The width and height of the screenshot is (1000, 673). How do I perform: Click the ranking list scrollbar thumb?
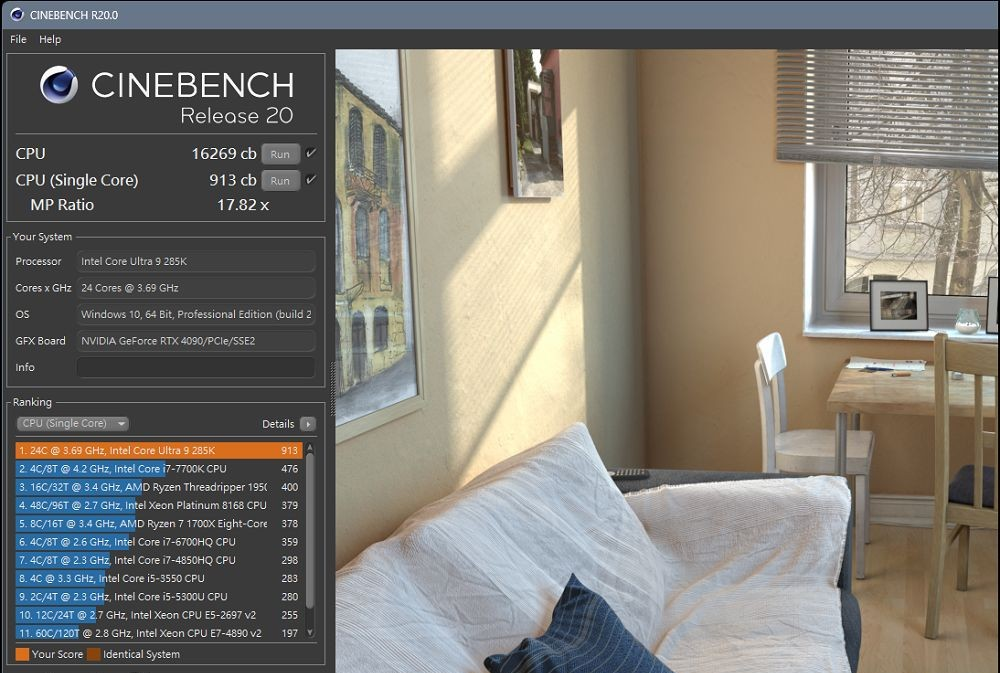click(x=310, y=530)
